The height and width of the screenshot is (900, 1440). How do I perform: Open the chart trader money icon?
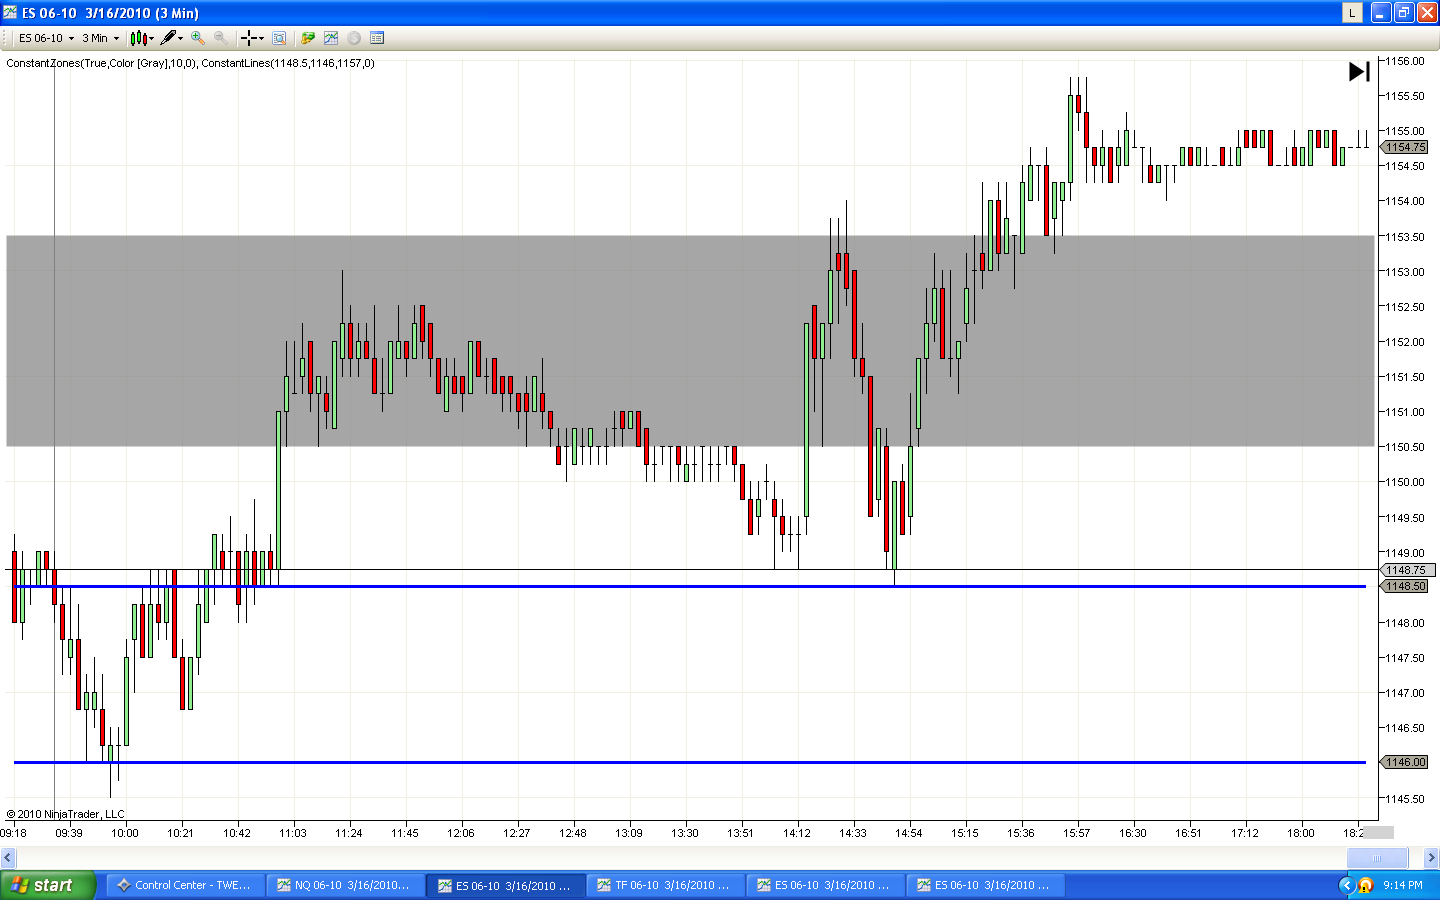pyautogui.click(x=308, y=38)
